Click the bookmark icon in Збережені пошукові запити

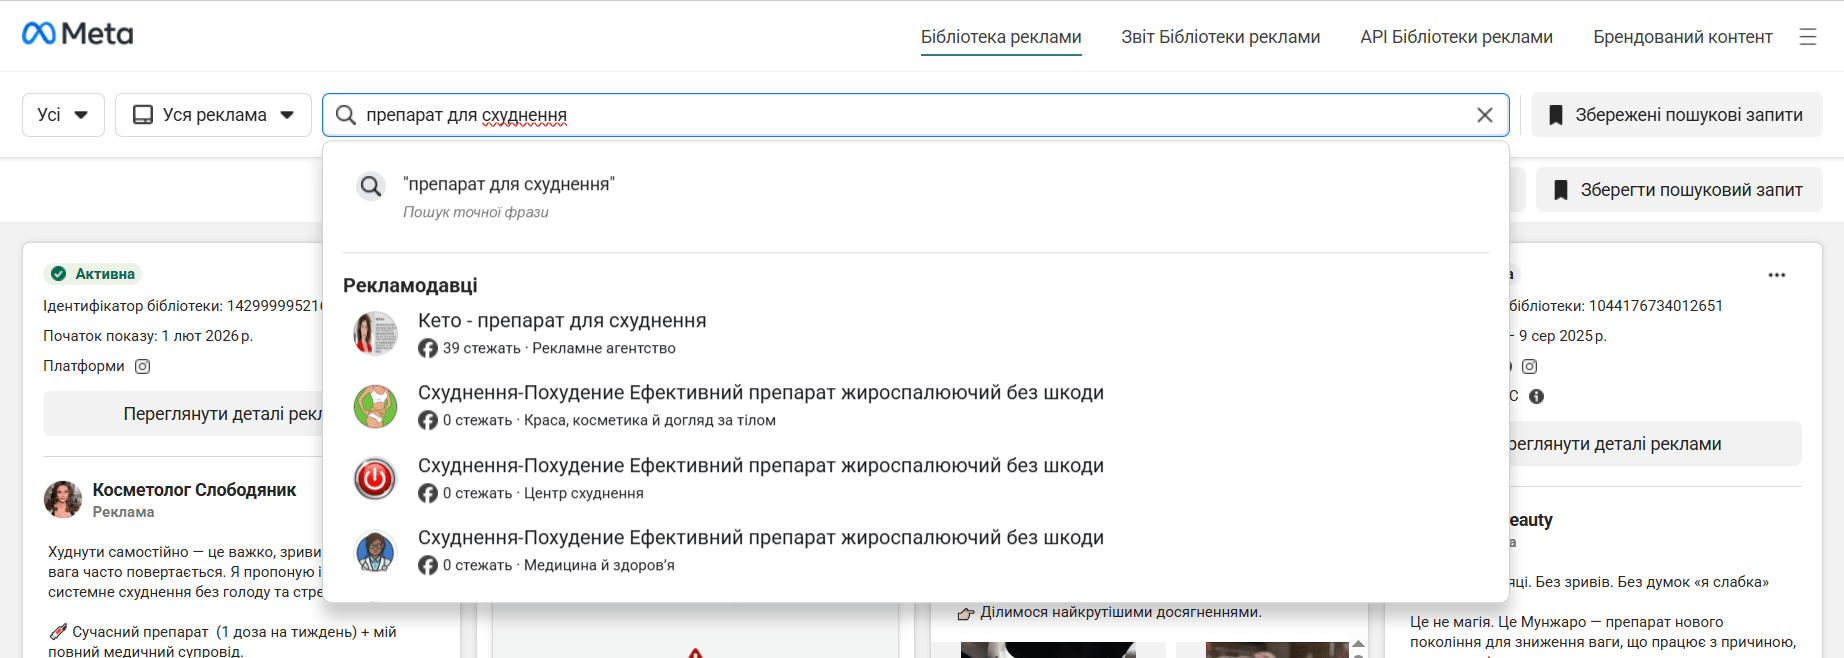coord(1556,115)
